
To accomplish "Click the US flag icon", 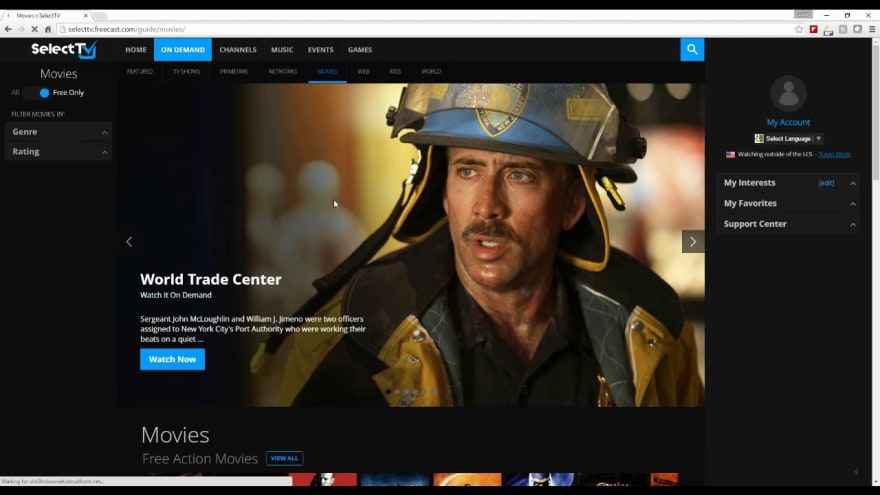I will [730, 154].
